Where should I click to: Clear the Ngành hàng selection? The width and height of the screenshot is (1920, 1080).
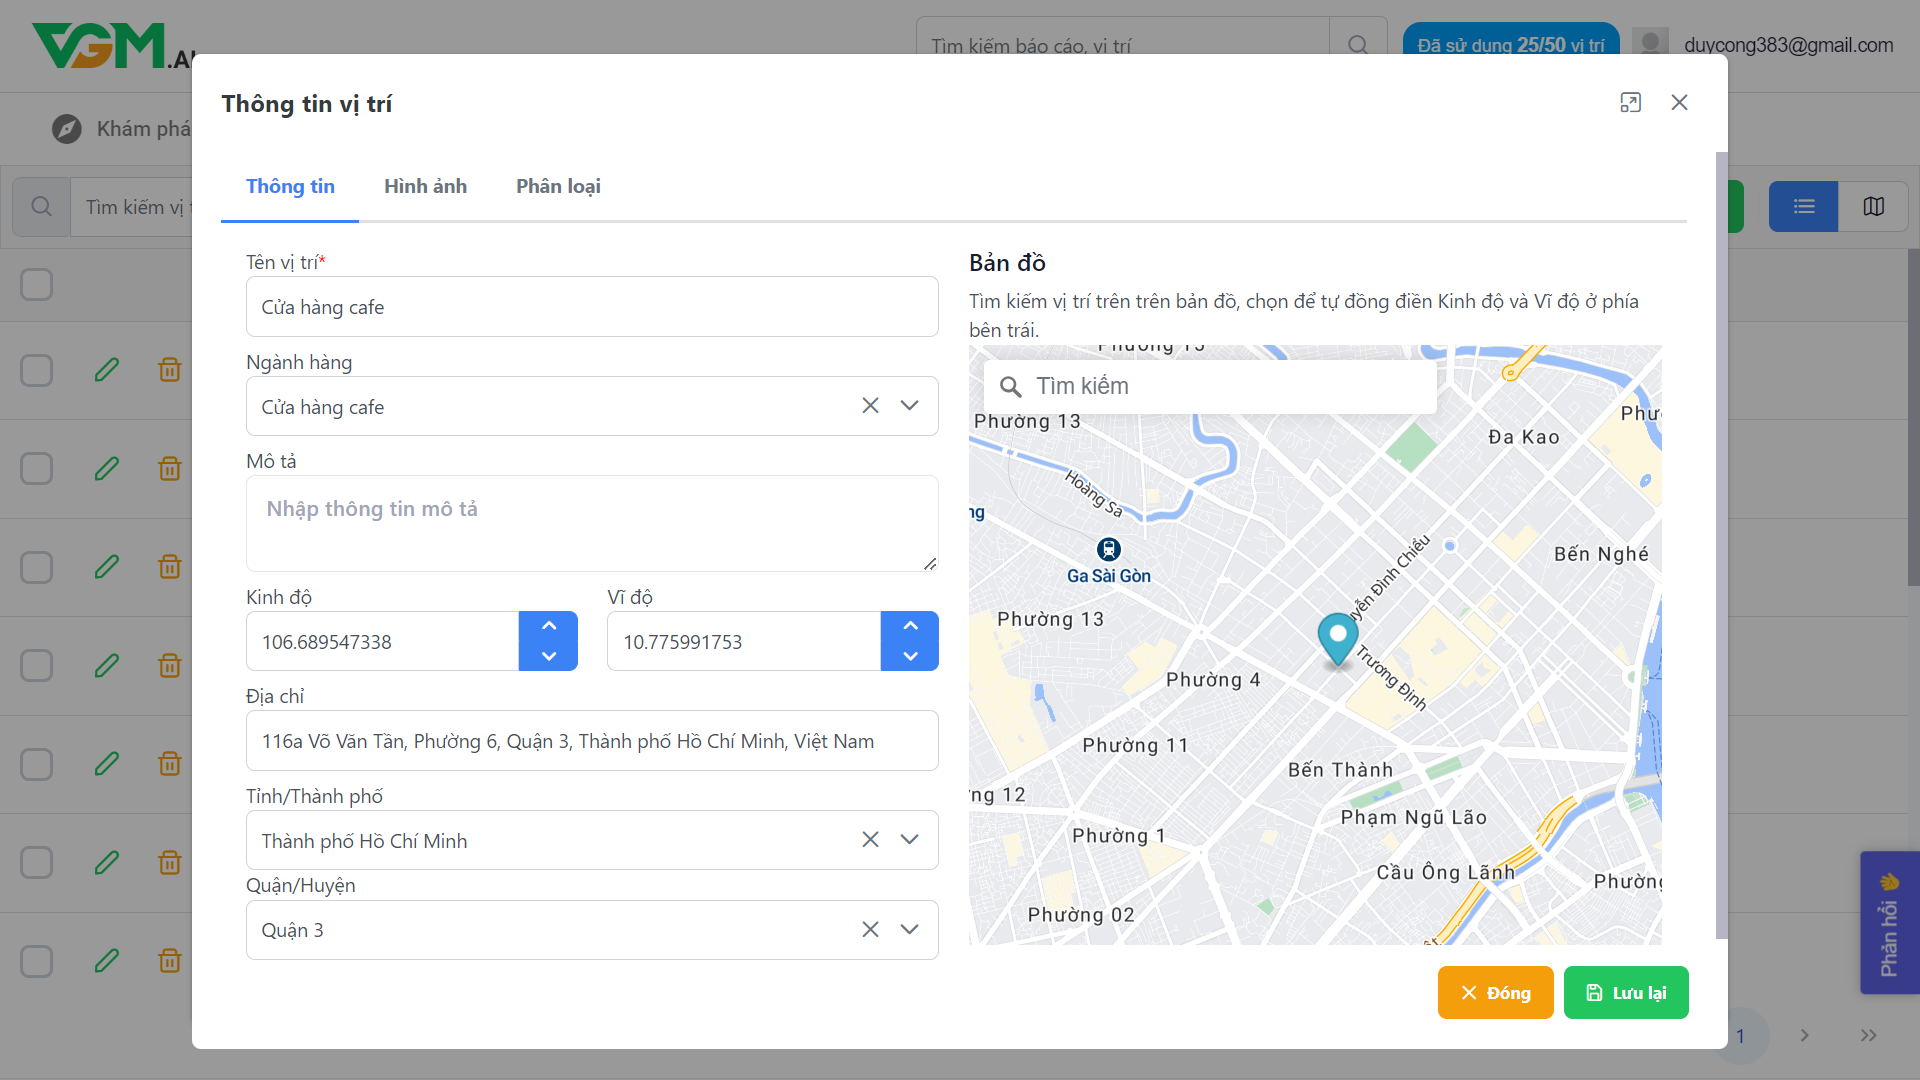[x=870, y=406]
